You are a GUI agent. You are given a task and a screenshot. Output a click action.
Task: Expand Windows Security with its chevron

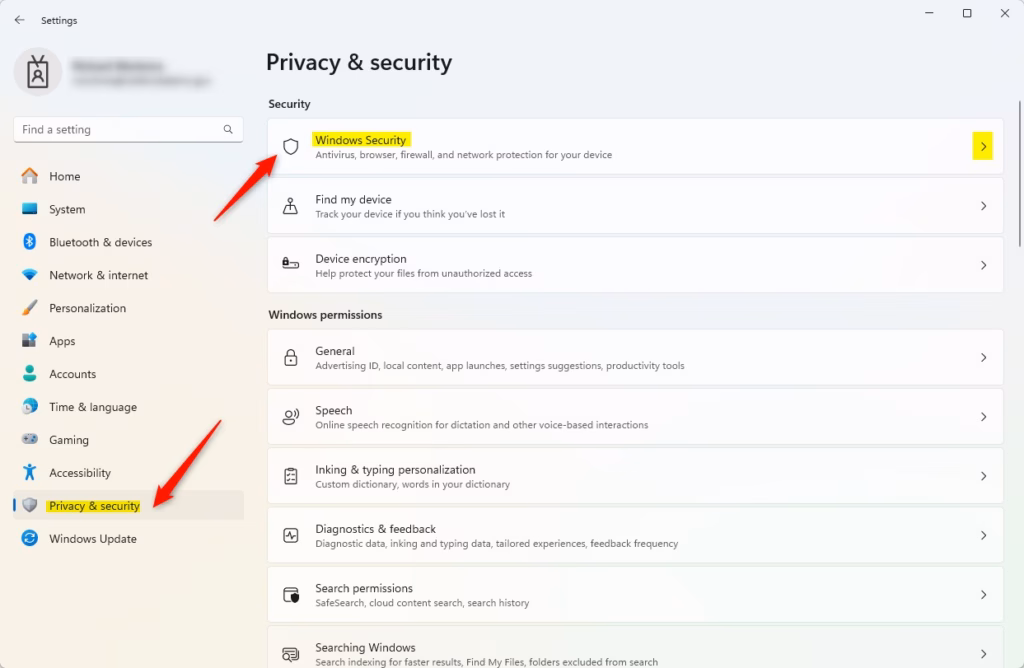pos(983,146)
